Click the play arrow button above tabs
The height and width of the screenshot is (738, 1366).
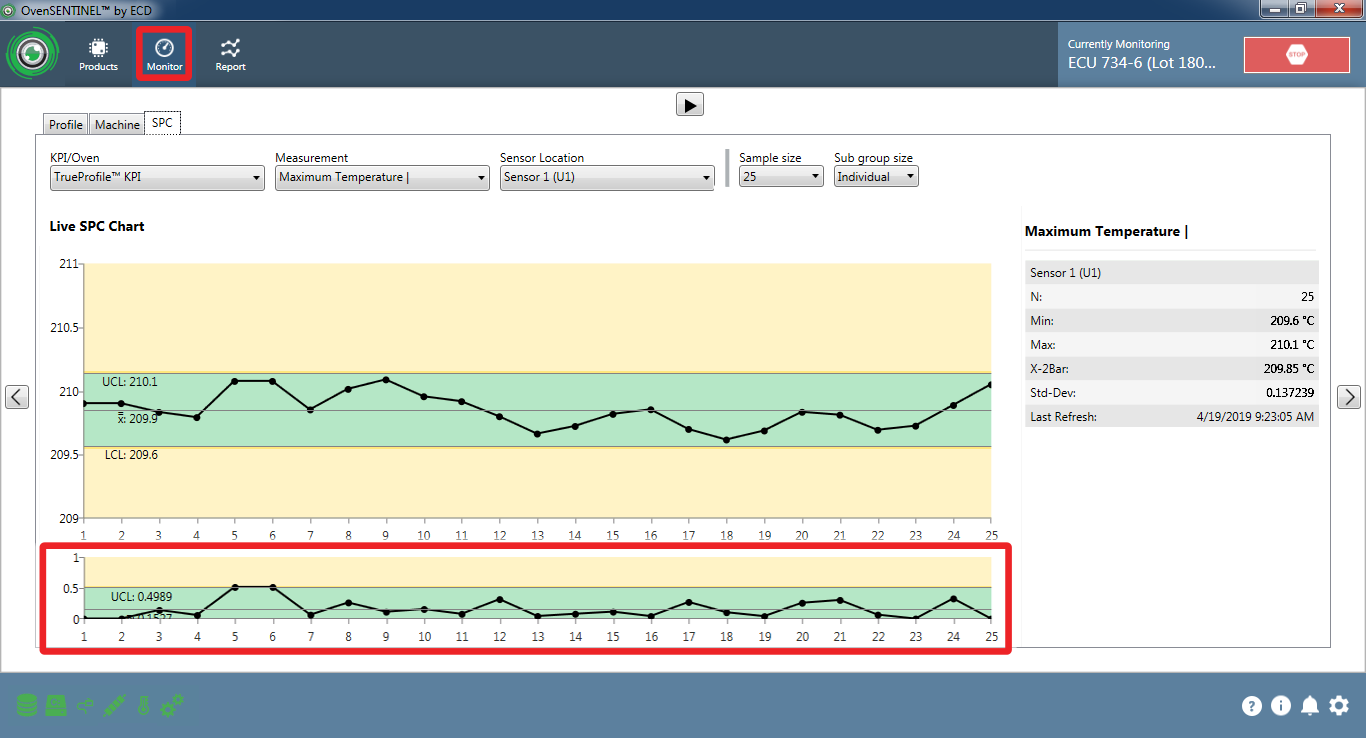coord(690,104)
